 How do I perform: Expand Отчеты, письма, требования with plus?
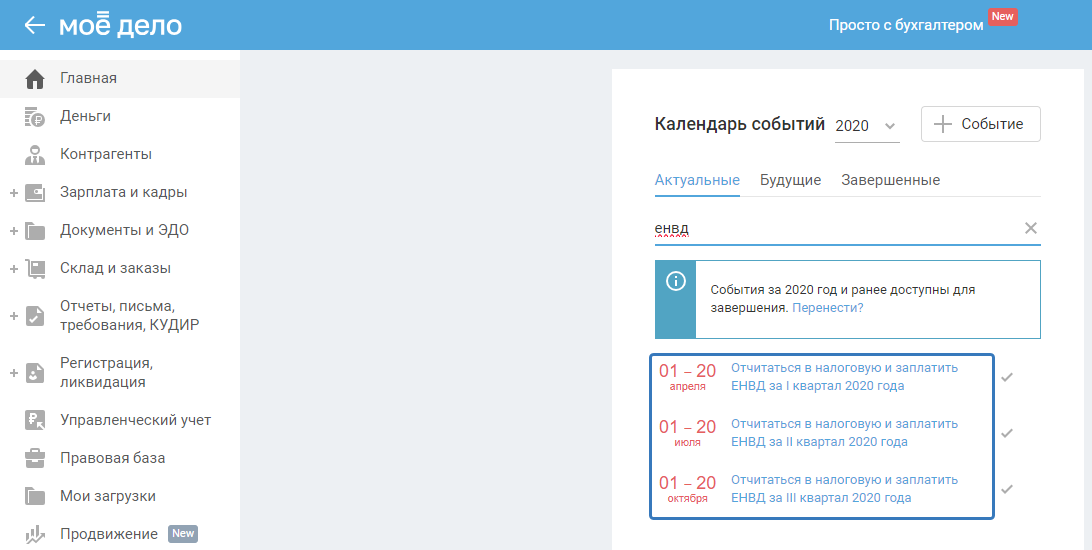[x=13, y=316]
